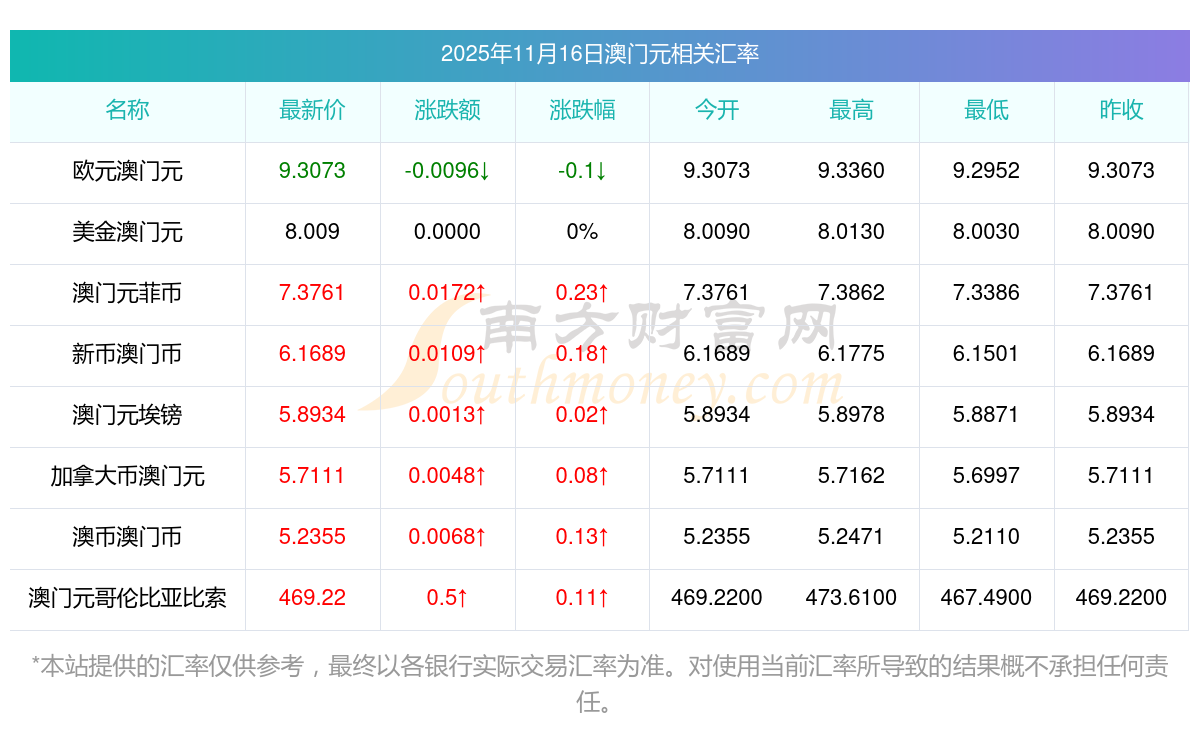
Task: Click the change percent 0.11↑
Action: pos(582,598)
